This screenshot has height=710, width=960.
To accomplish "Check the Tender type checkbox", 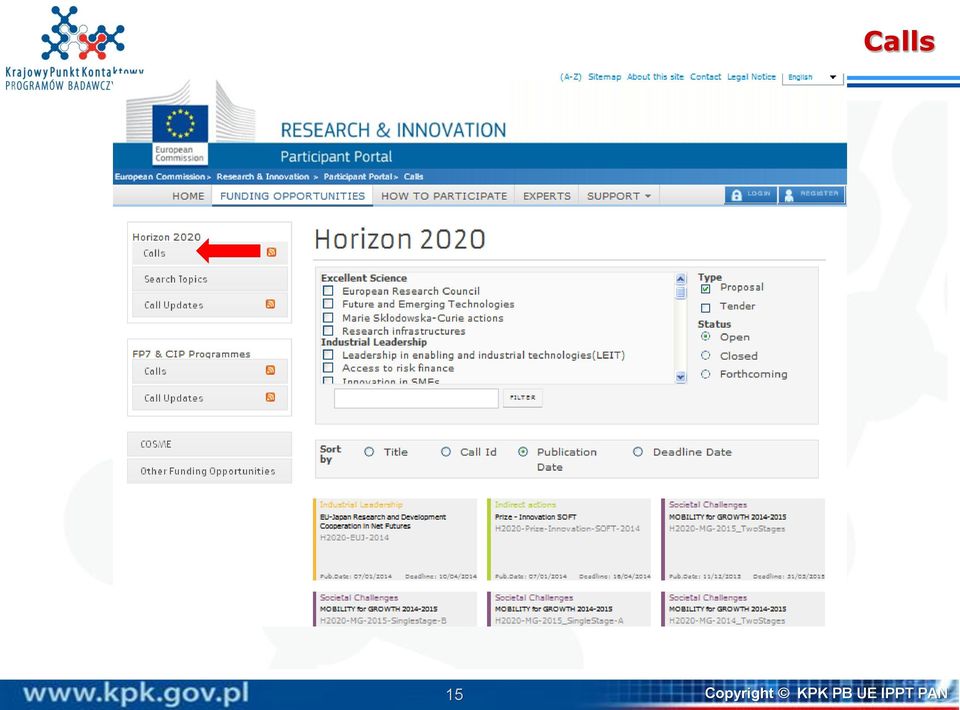I will (x=705, y=307).
